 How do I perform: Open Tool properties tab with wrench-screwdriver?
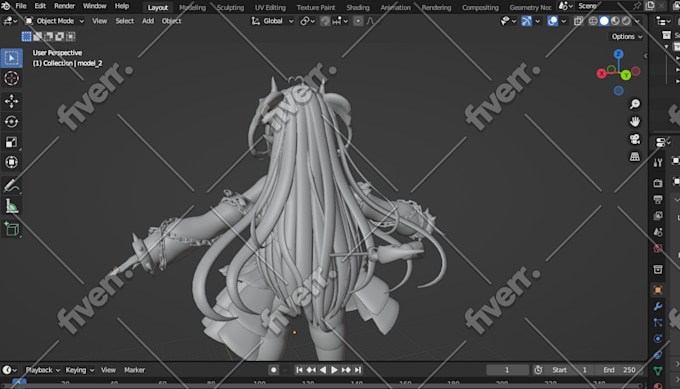tap(658, 163)
